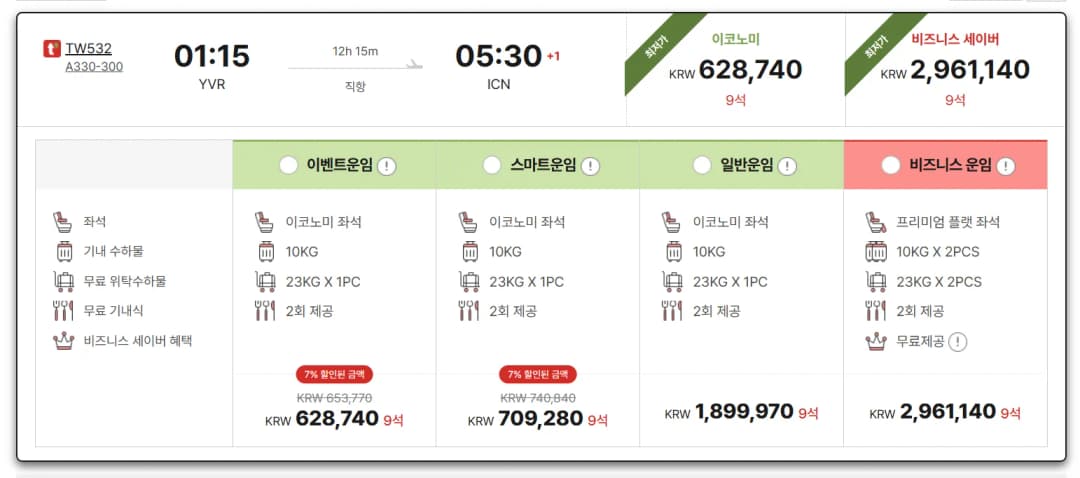1080x478 pixels.
Task: Click info icon next to 스마트운임
Action: (x=590, y=166)
